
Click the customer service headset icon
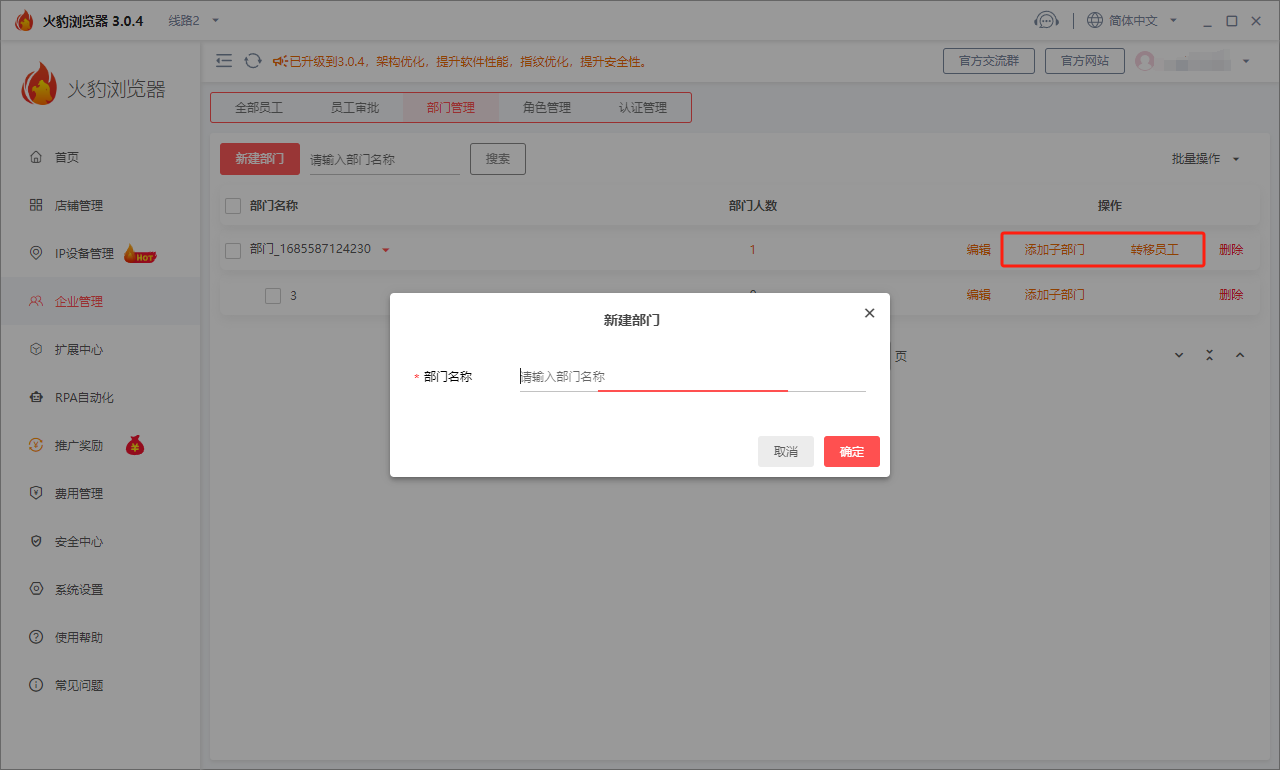[1046, 21]
